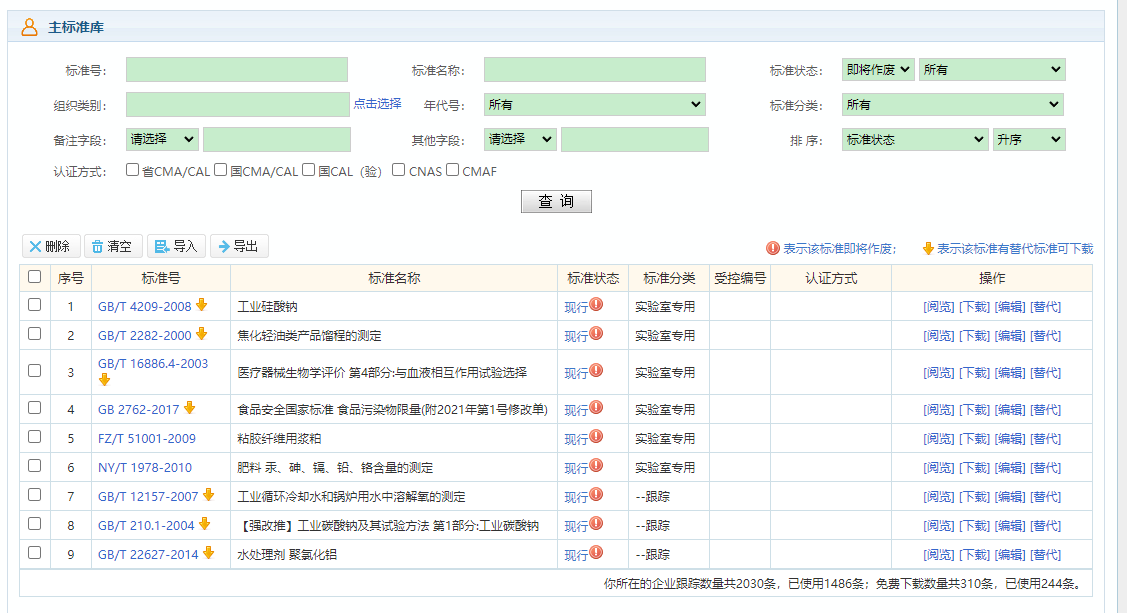The height and width of the screenshot is (613, 1127).
Task: Check the row 5 checkbox for FZ/T 51001-2009
Action: [x=34, y=437]
